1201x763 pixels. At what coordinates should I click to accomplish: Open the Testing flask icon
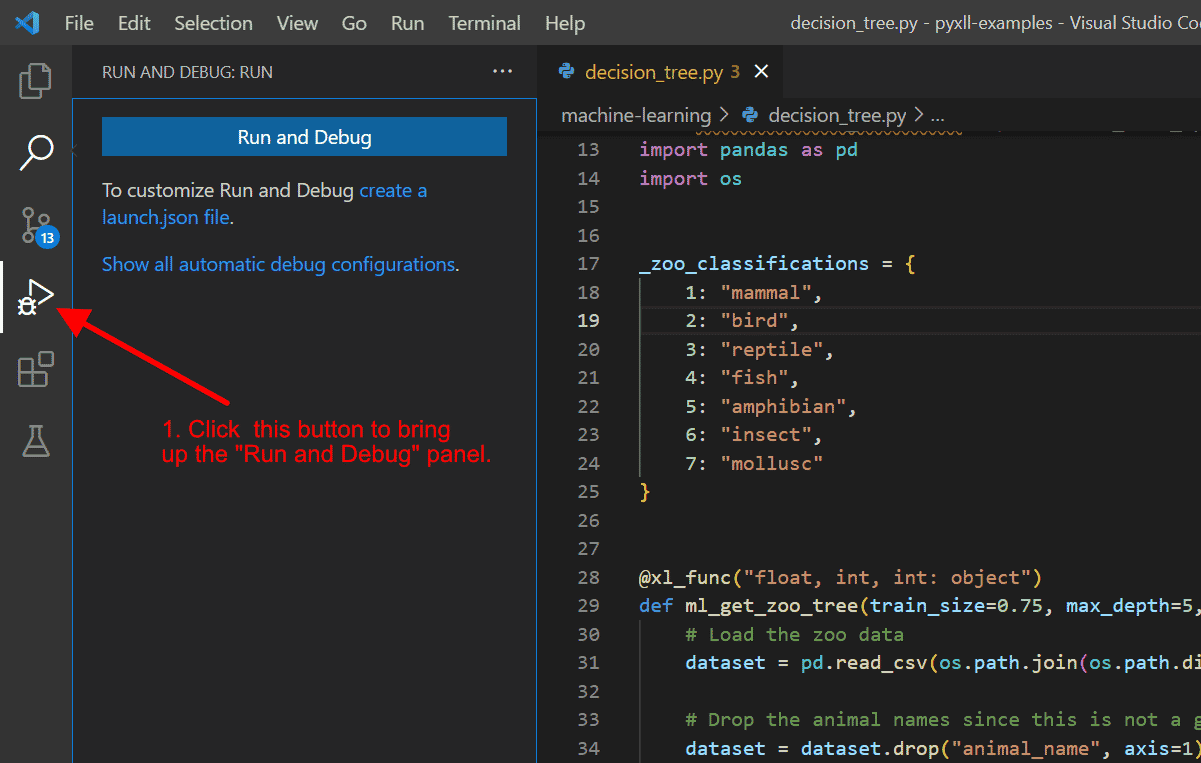click(x=36, y=441)
